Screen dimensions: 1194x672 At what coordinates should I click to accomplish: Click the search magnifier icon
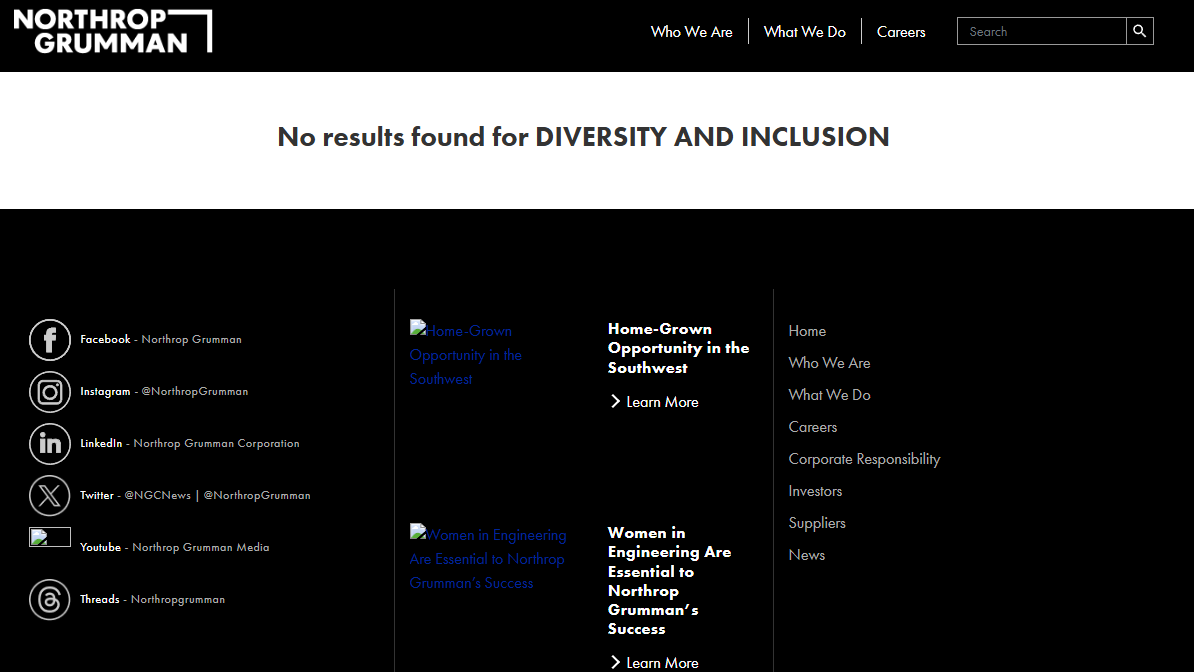(x=1139, y=31)
